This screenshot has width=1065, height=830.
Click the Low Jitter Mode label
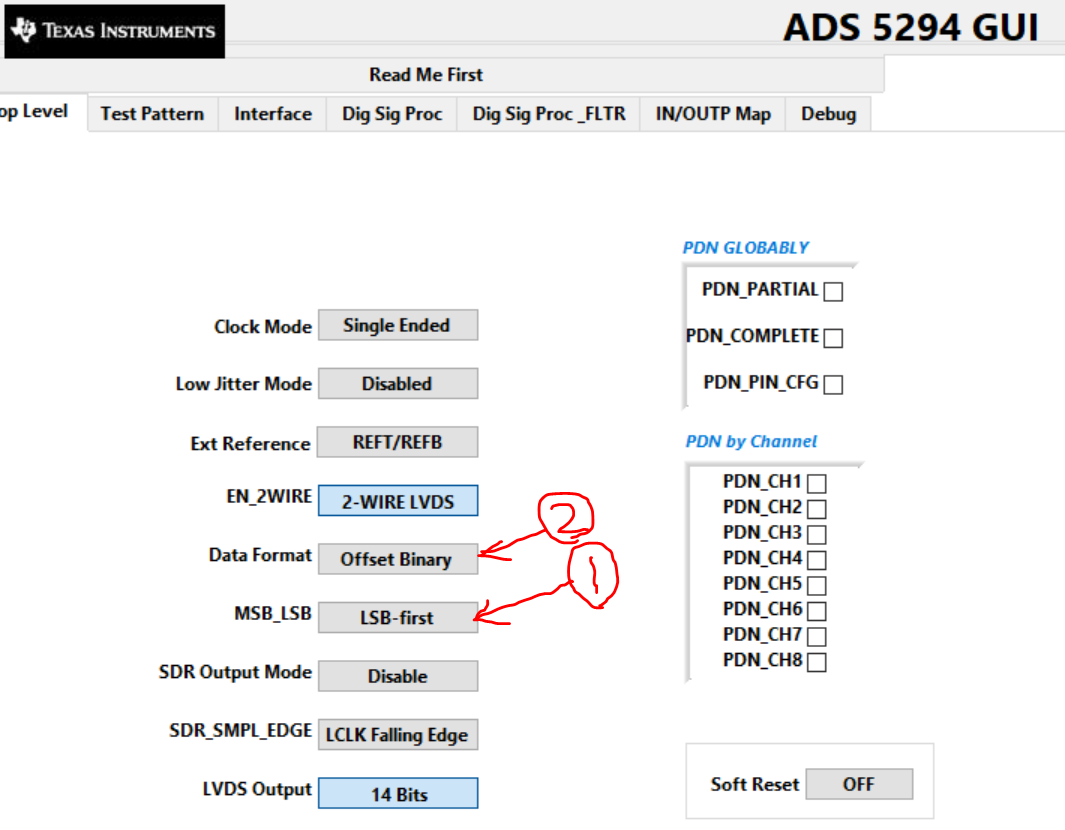(244, 384)
